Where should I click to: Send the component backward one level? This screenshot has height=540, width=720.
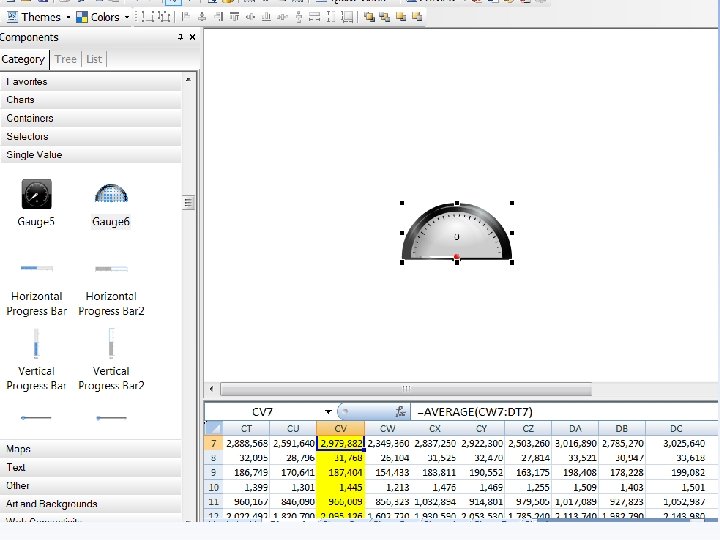417,17
